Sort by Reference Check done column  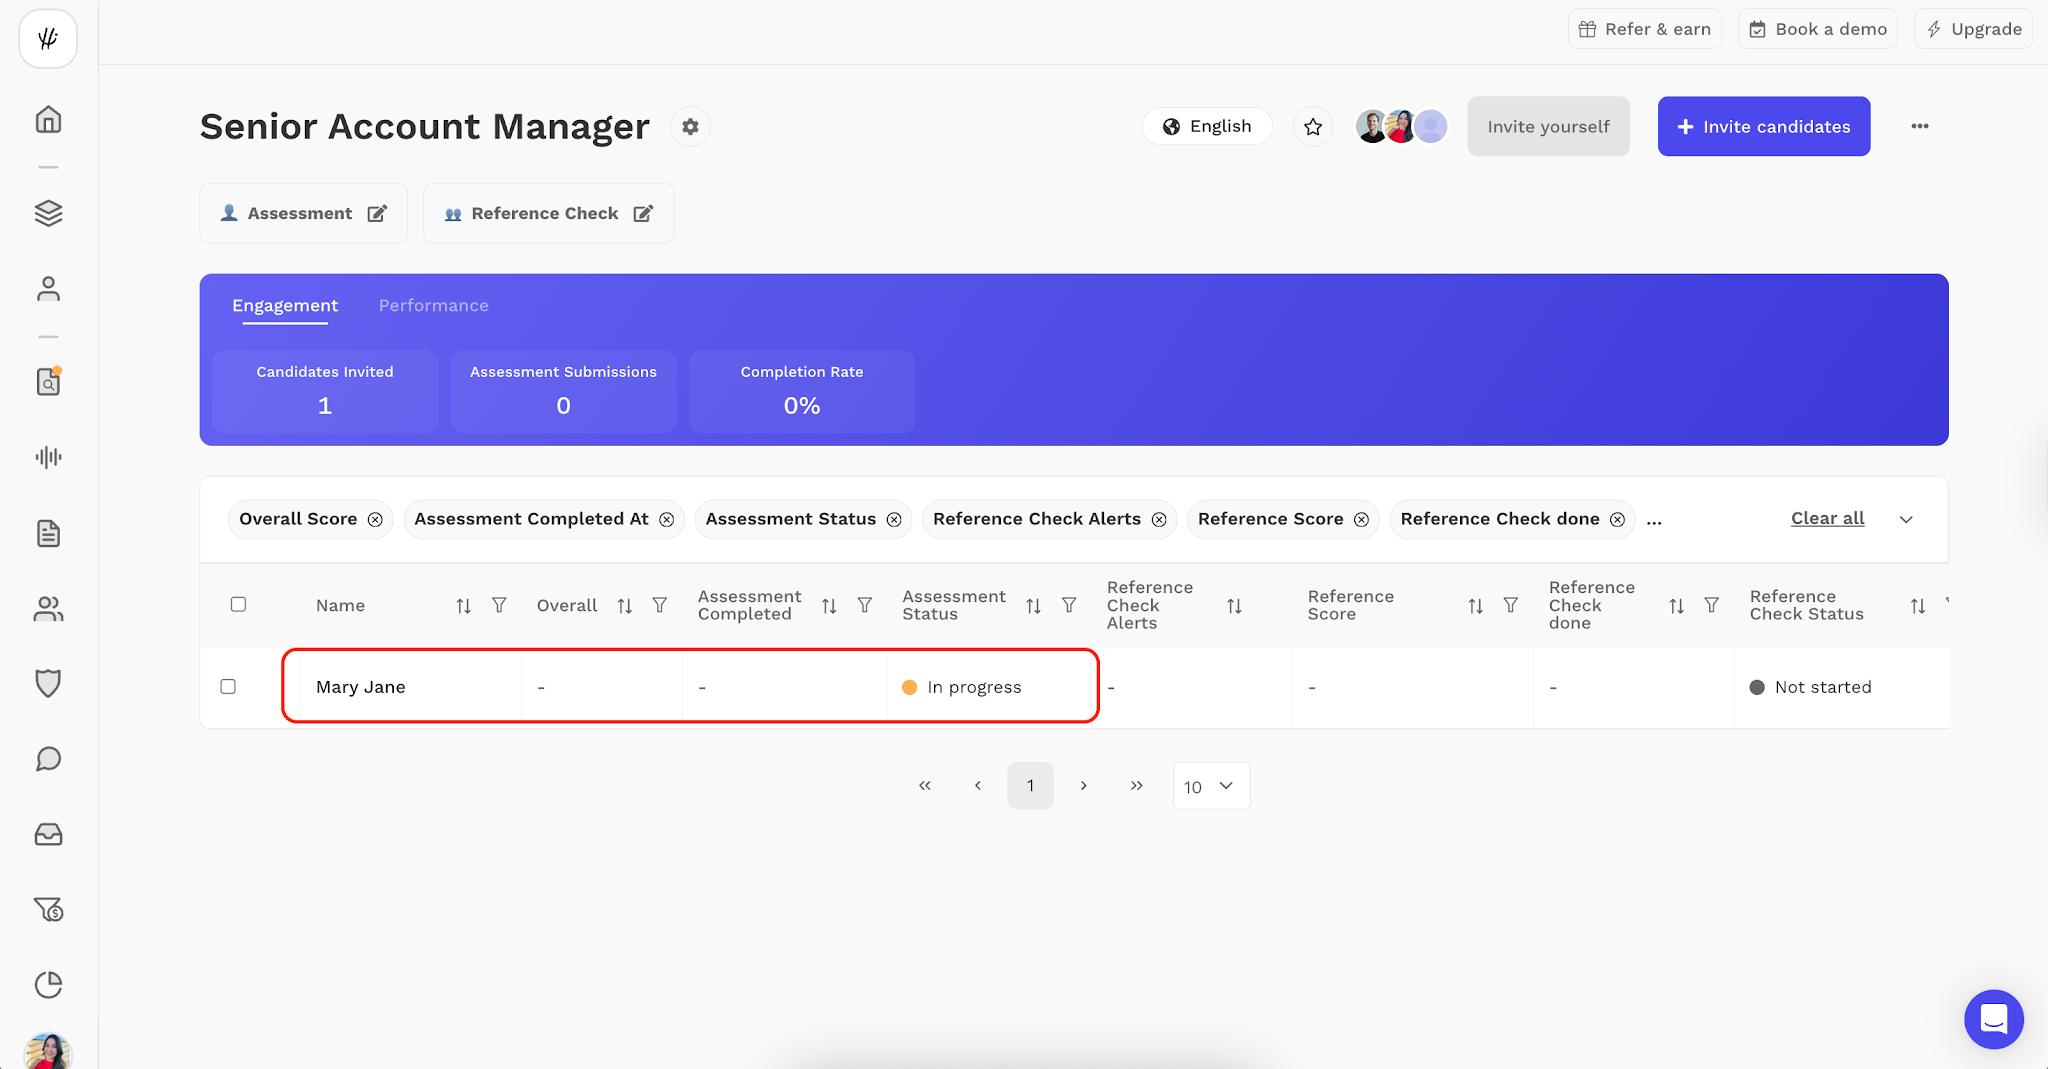click(x=1676, y=605)
